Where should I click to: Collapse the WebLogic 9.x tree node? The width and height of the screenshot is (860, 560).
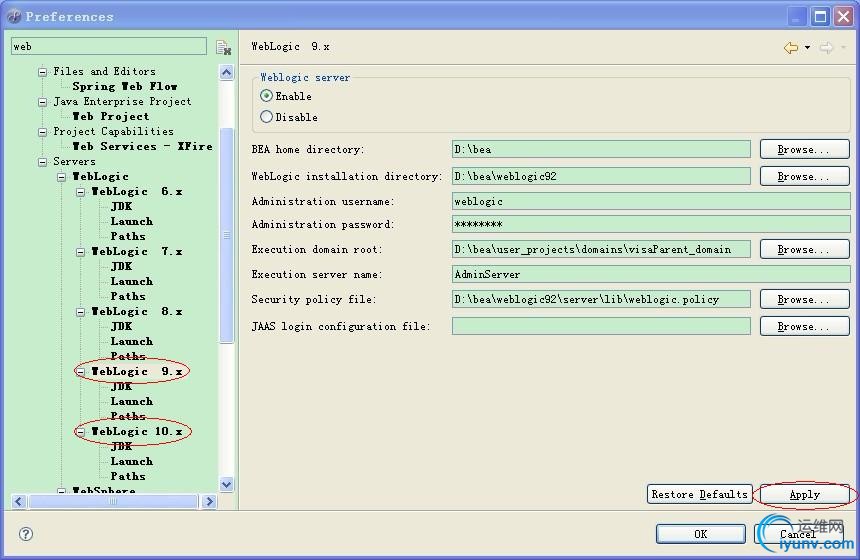(81, 372)
